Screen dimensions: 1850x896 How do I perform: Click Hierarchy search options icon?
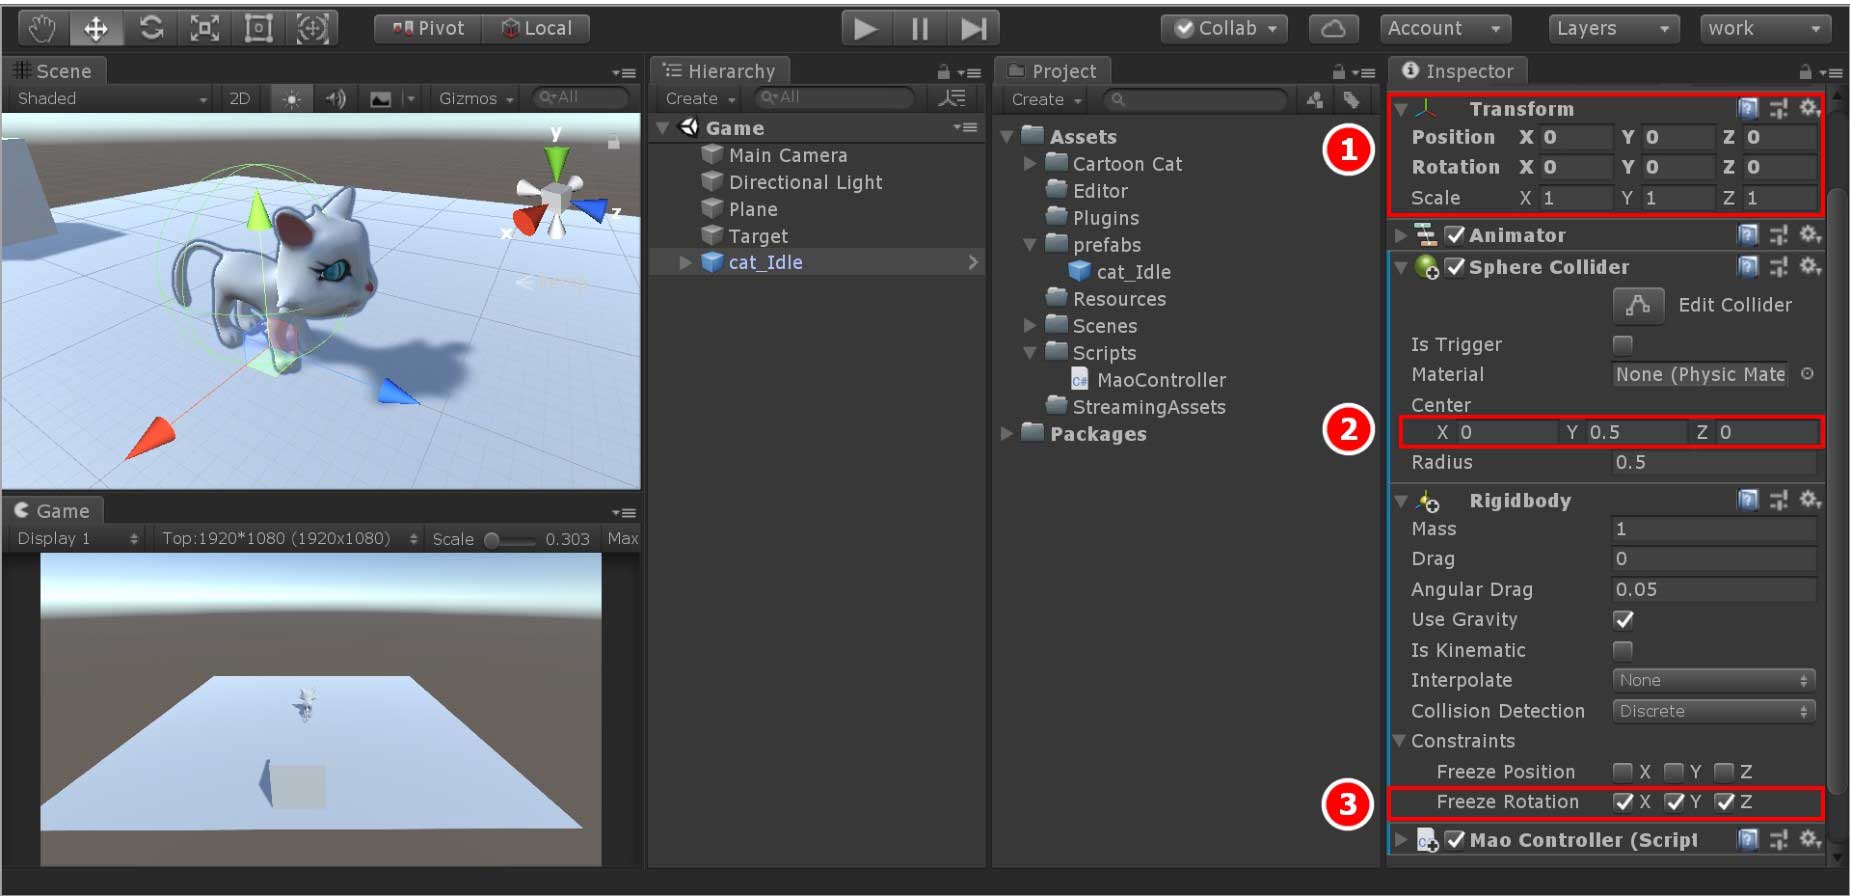coord(951,98)
